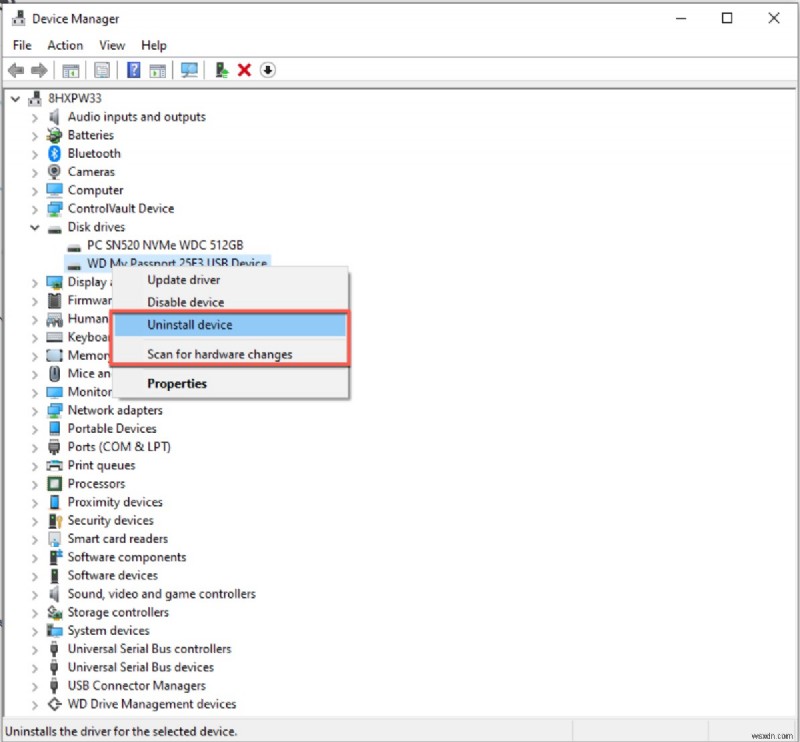Select the Software devices row
The width and height of the screenshot is (800, 742).
click(113, 575)
